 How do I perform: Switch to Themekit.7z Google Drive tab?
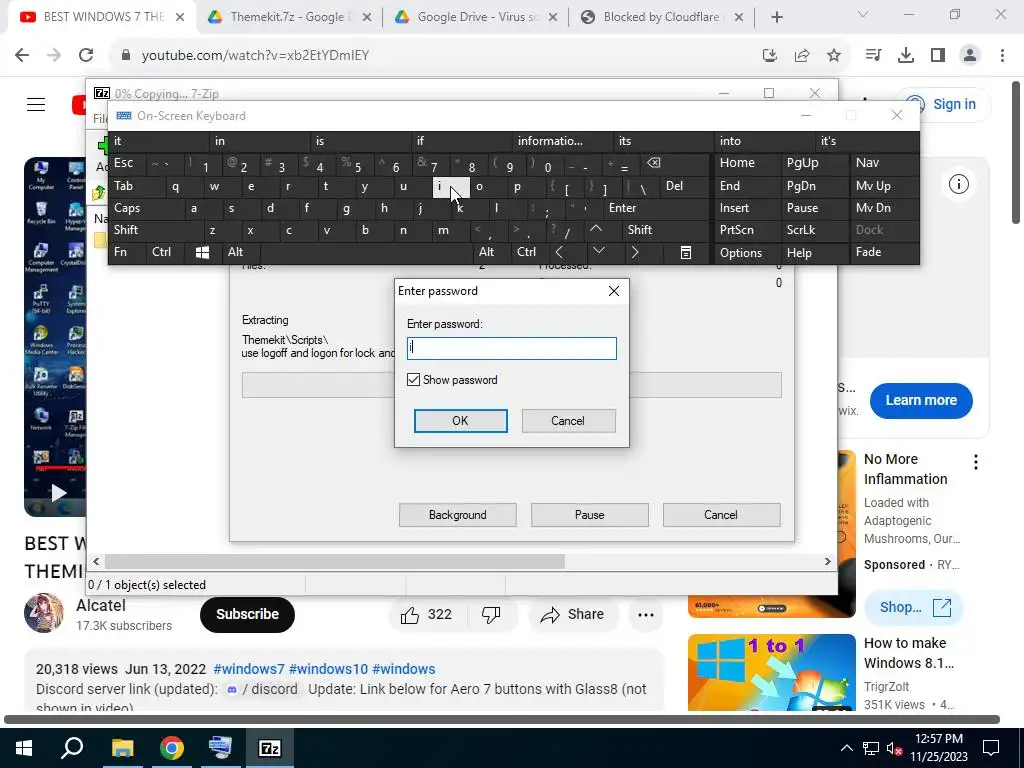click(x=287, y=17)
